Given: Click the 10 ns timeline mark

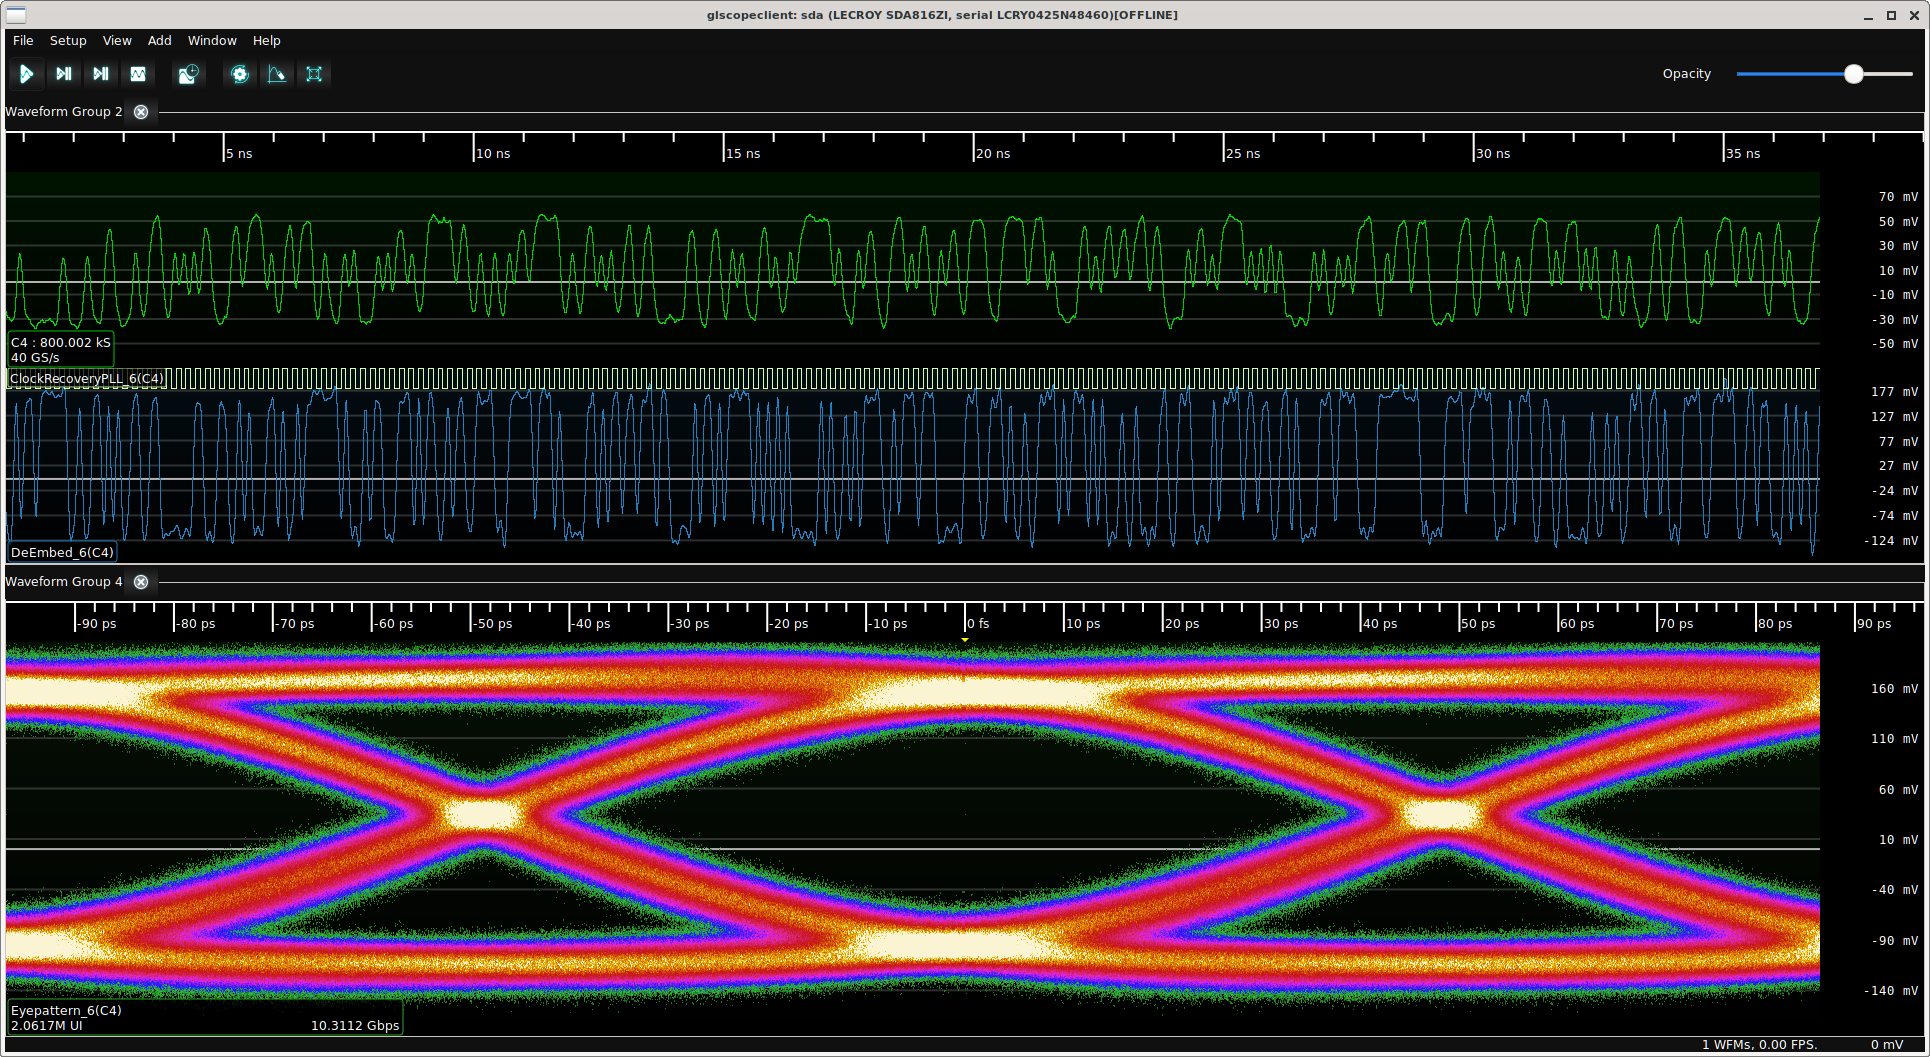Looking at the screenshot, I should point(493,154).
